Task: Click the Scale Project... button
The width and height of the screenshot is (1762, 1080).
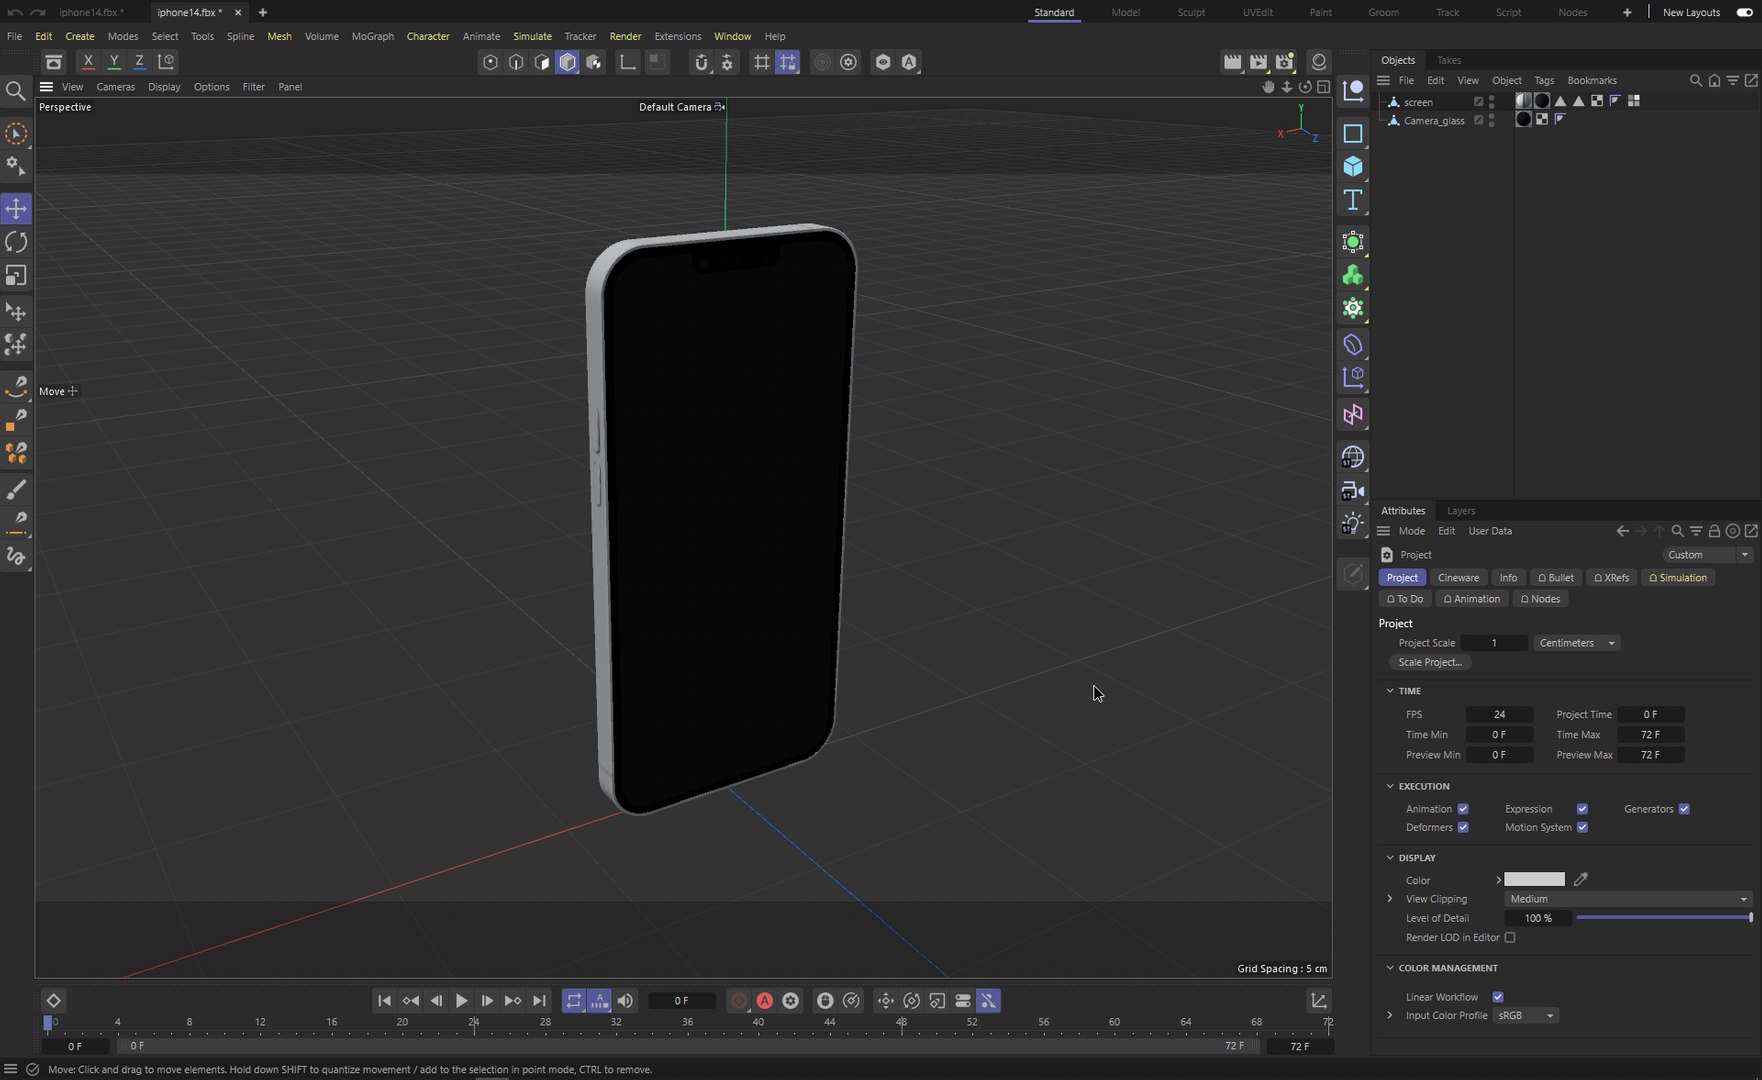Action: click(x=1430, y=662)
